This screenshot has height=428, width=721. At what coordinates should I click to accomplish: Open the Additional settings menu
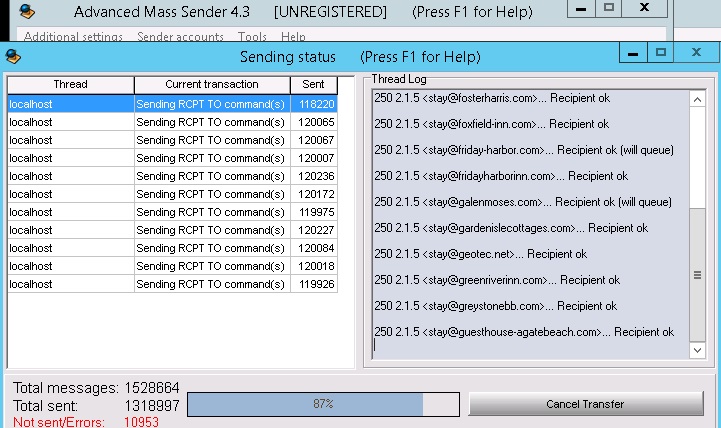tap(73, 36)
